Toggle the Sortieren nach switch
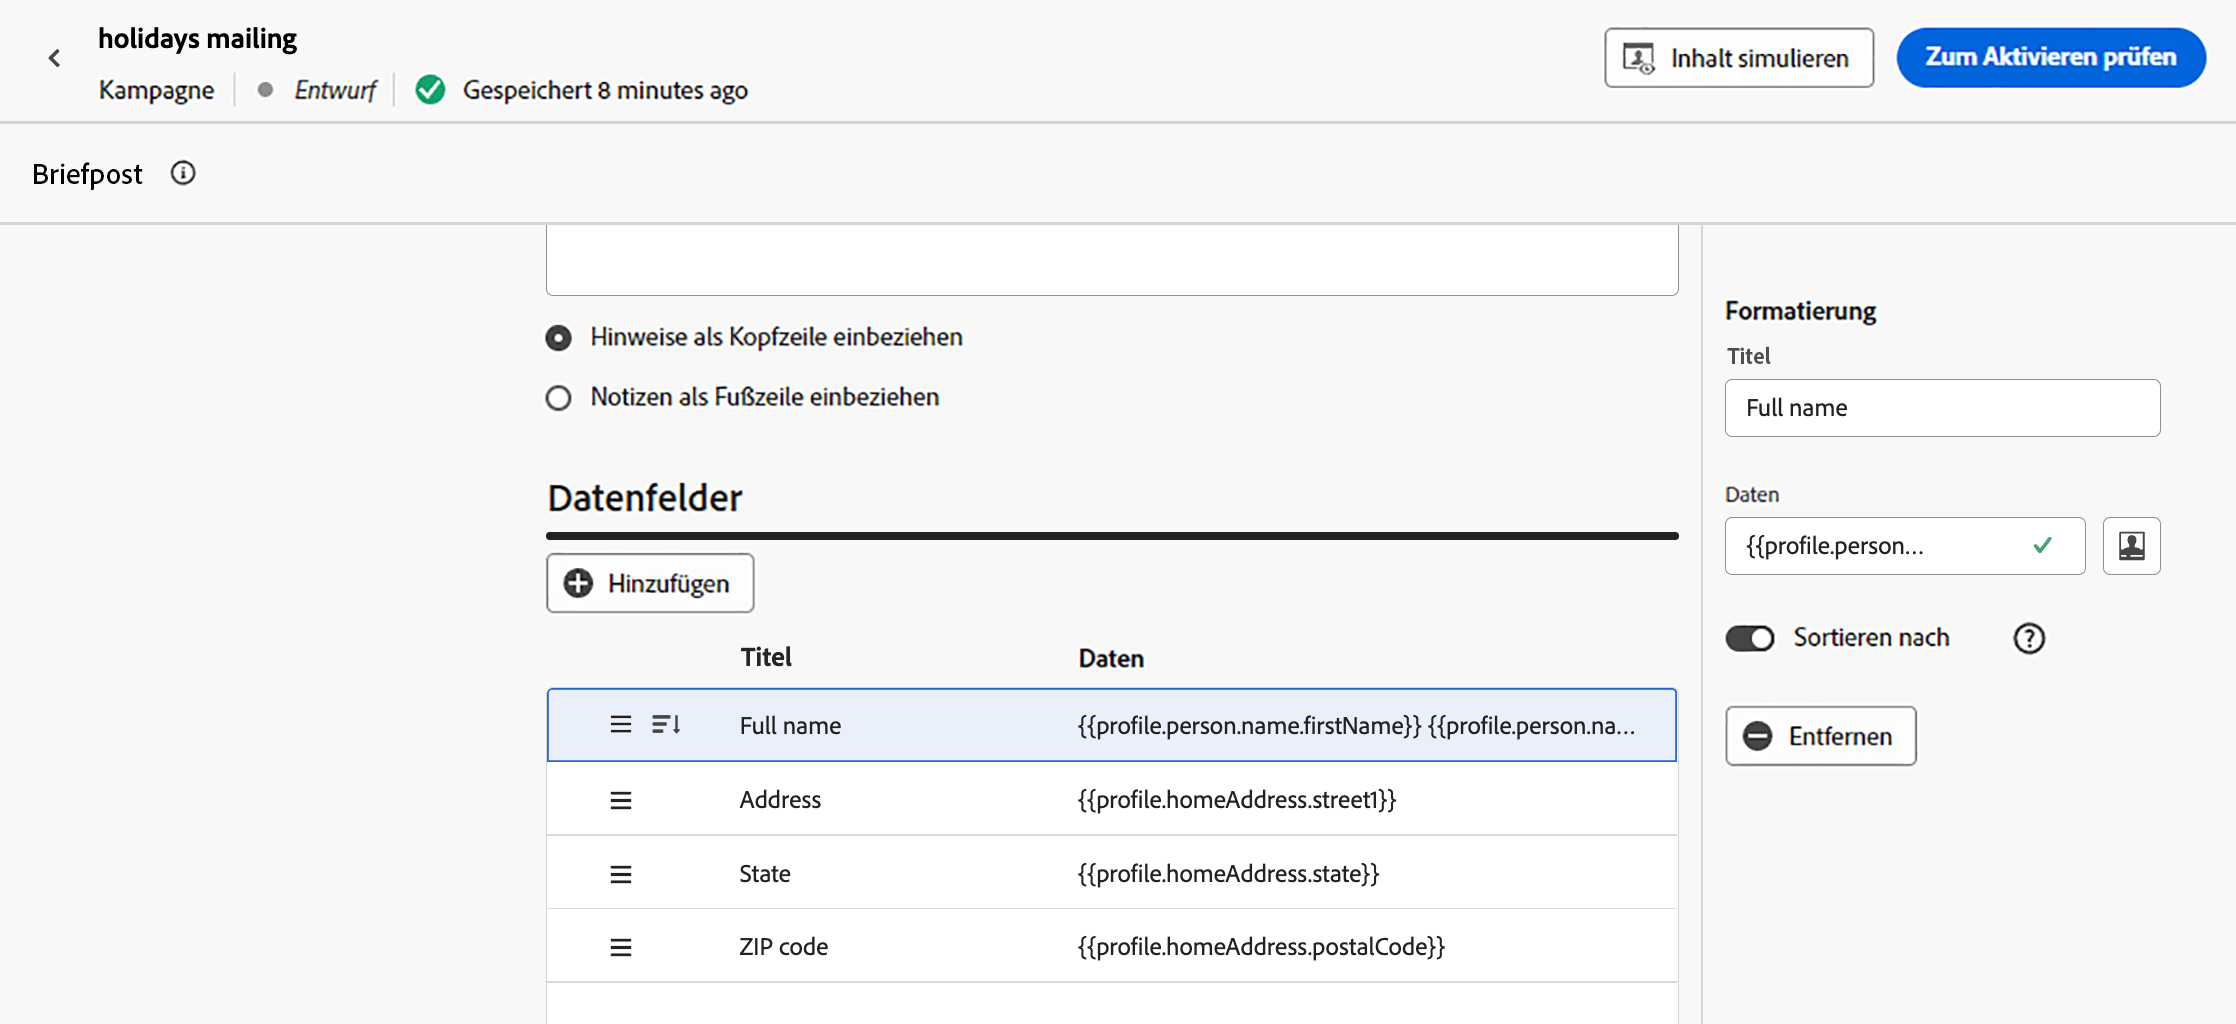Screen dimensions: 2236x1024 click(x=1749, y=638)
